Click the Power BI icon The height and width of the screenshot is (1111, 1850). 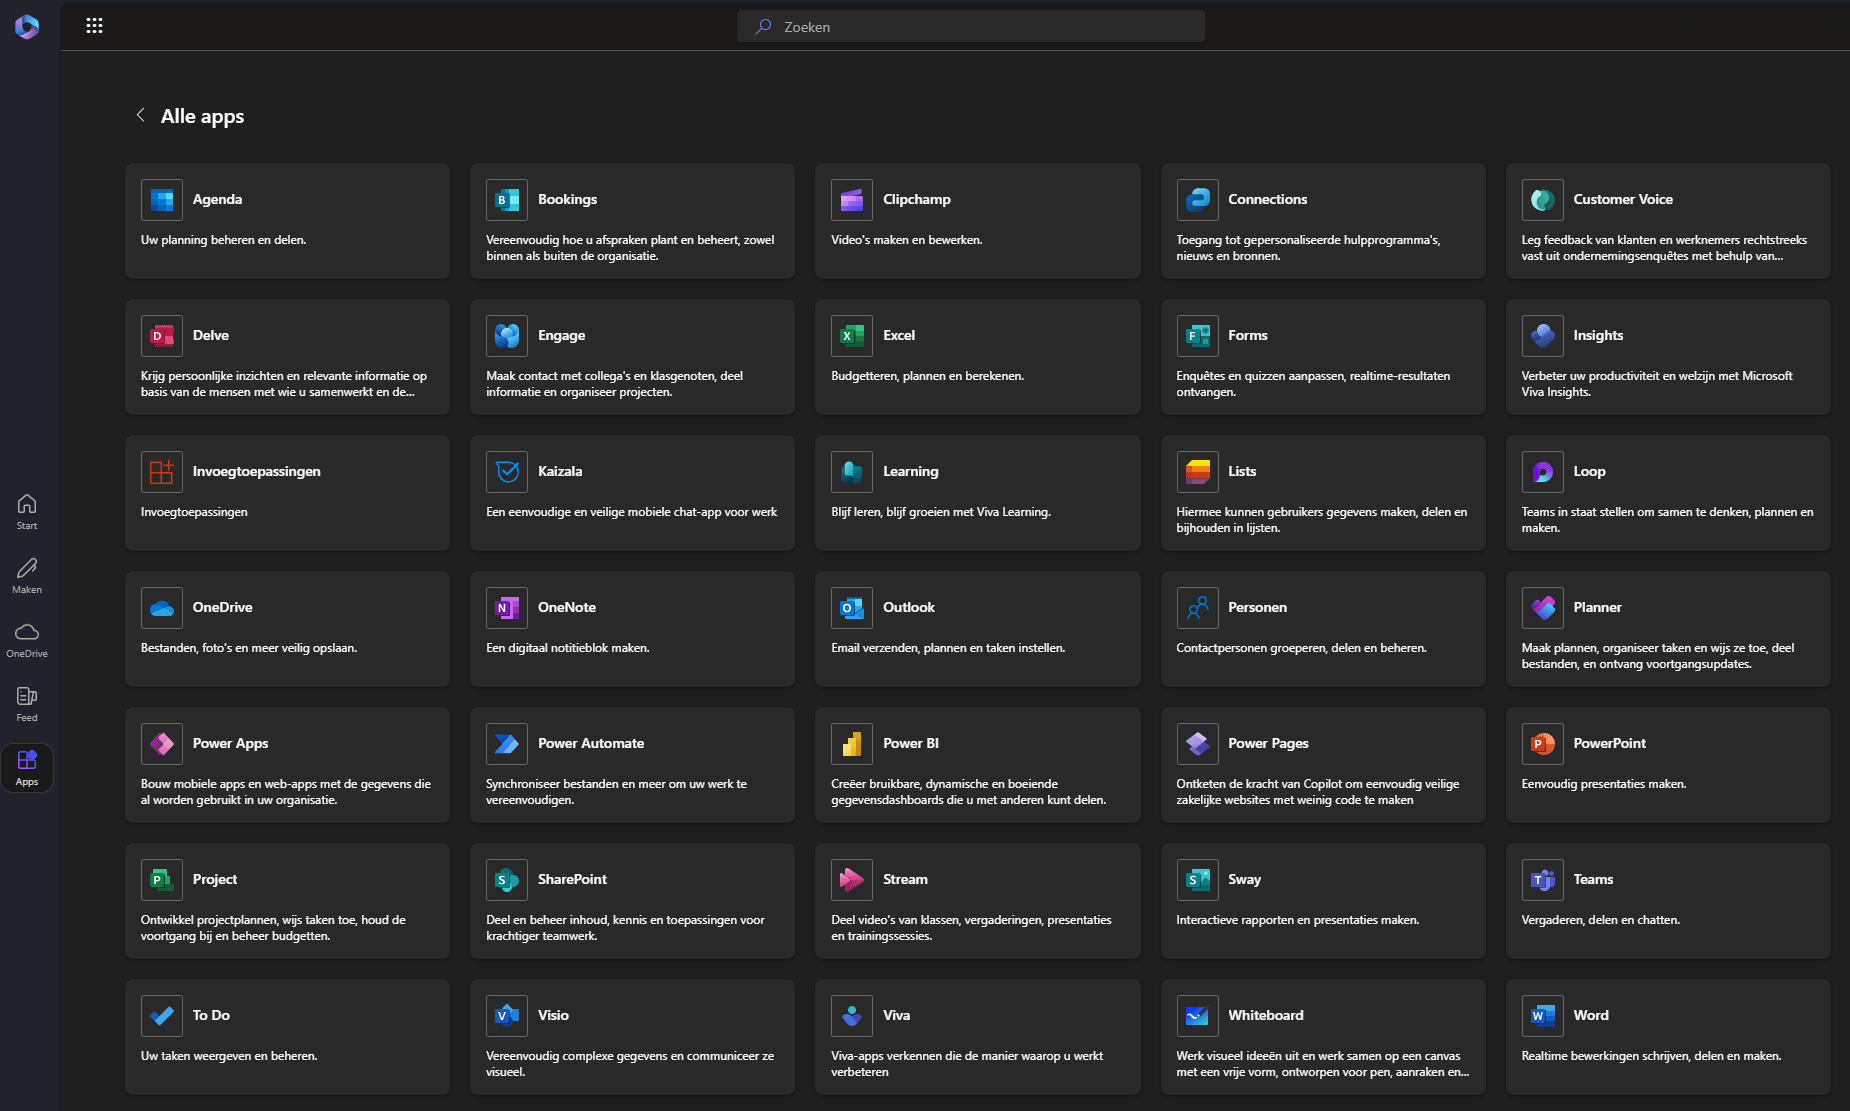tap(852, 744)
